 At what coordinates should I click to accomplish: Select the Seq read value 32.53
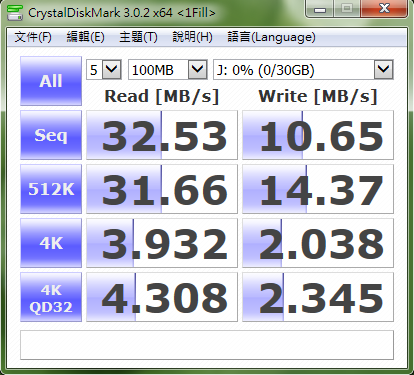point(162,135)
